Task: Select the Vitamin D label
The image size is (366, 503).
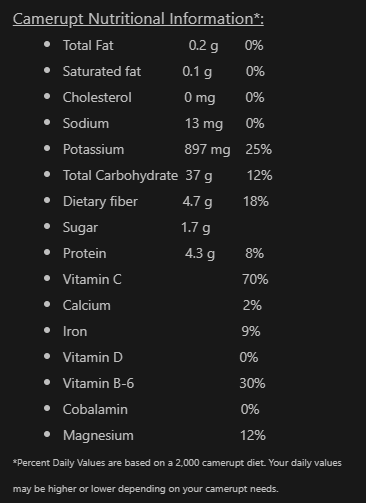Action: [93, 357]
